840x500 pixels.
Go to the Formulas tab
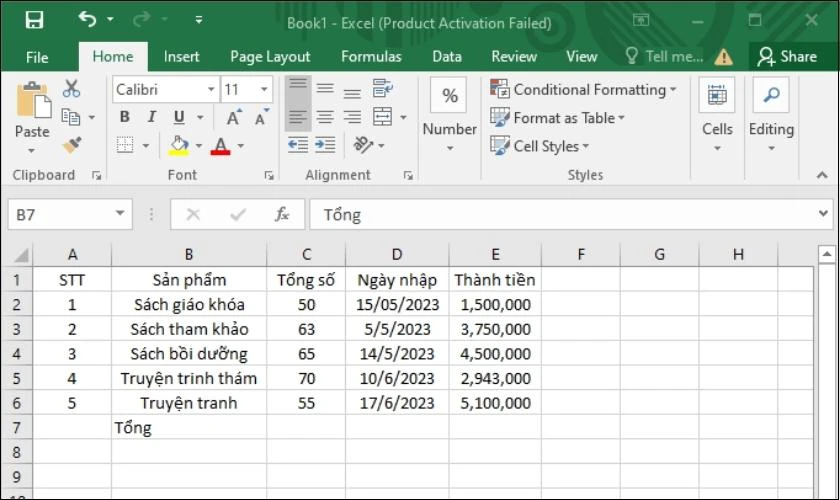(x=371, y=57)
